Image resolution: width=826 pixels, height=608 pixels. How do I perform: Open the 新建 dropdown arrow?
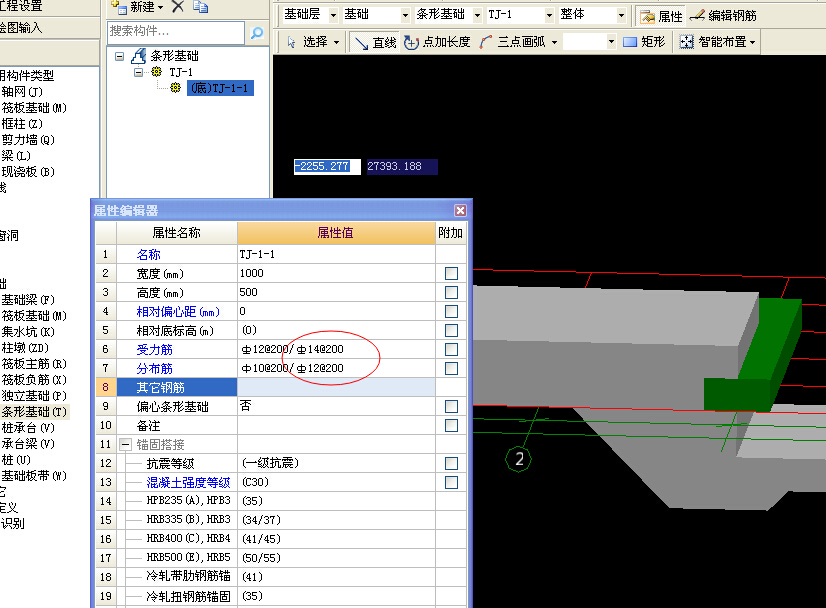coord(161,7)
